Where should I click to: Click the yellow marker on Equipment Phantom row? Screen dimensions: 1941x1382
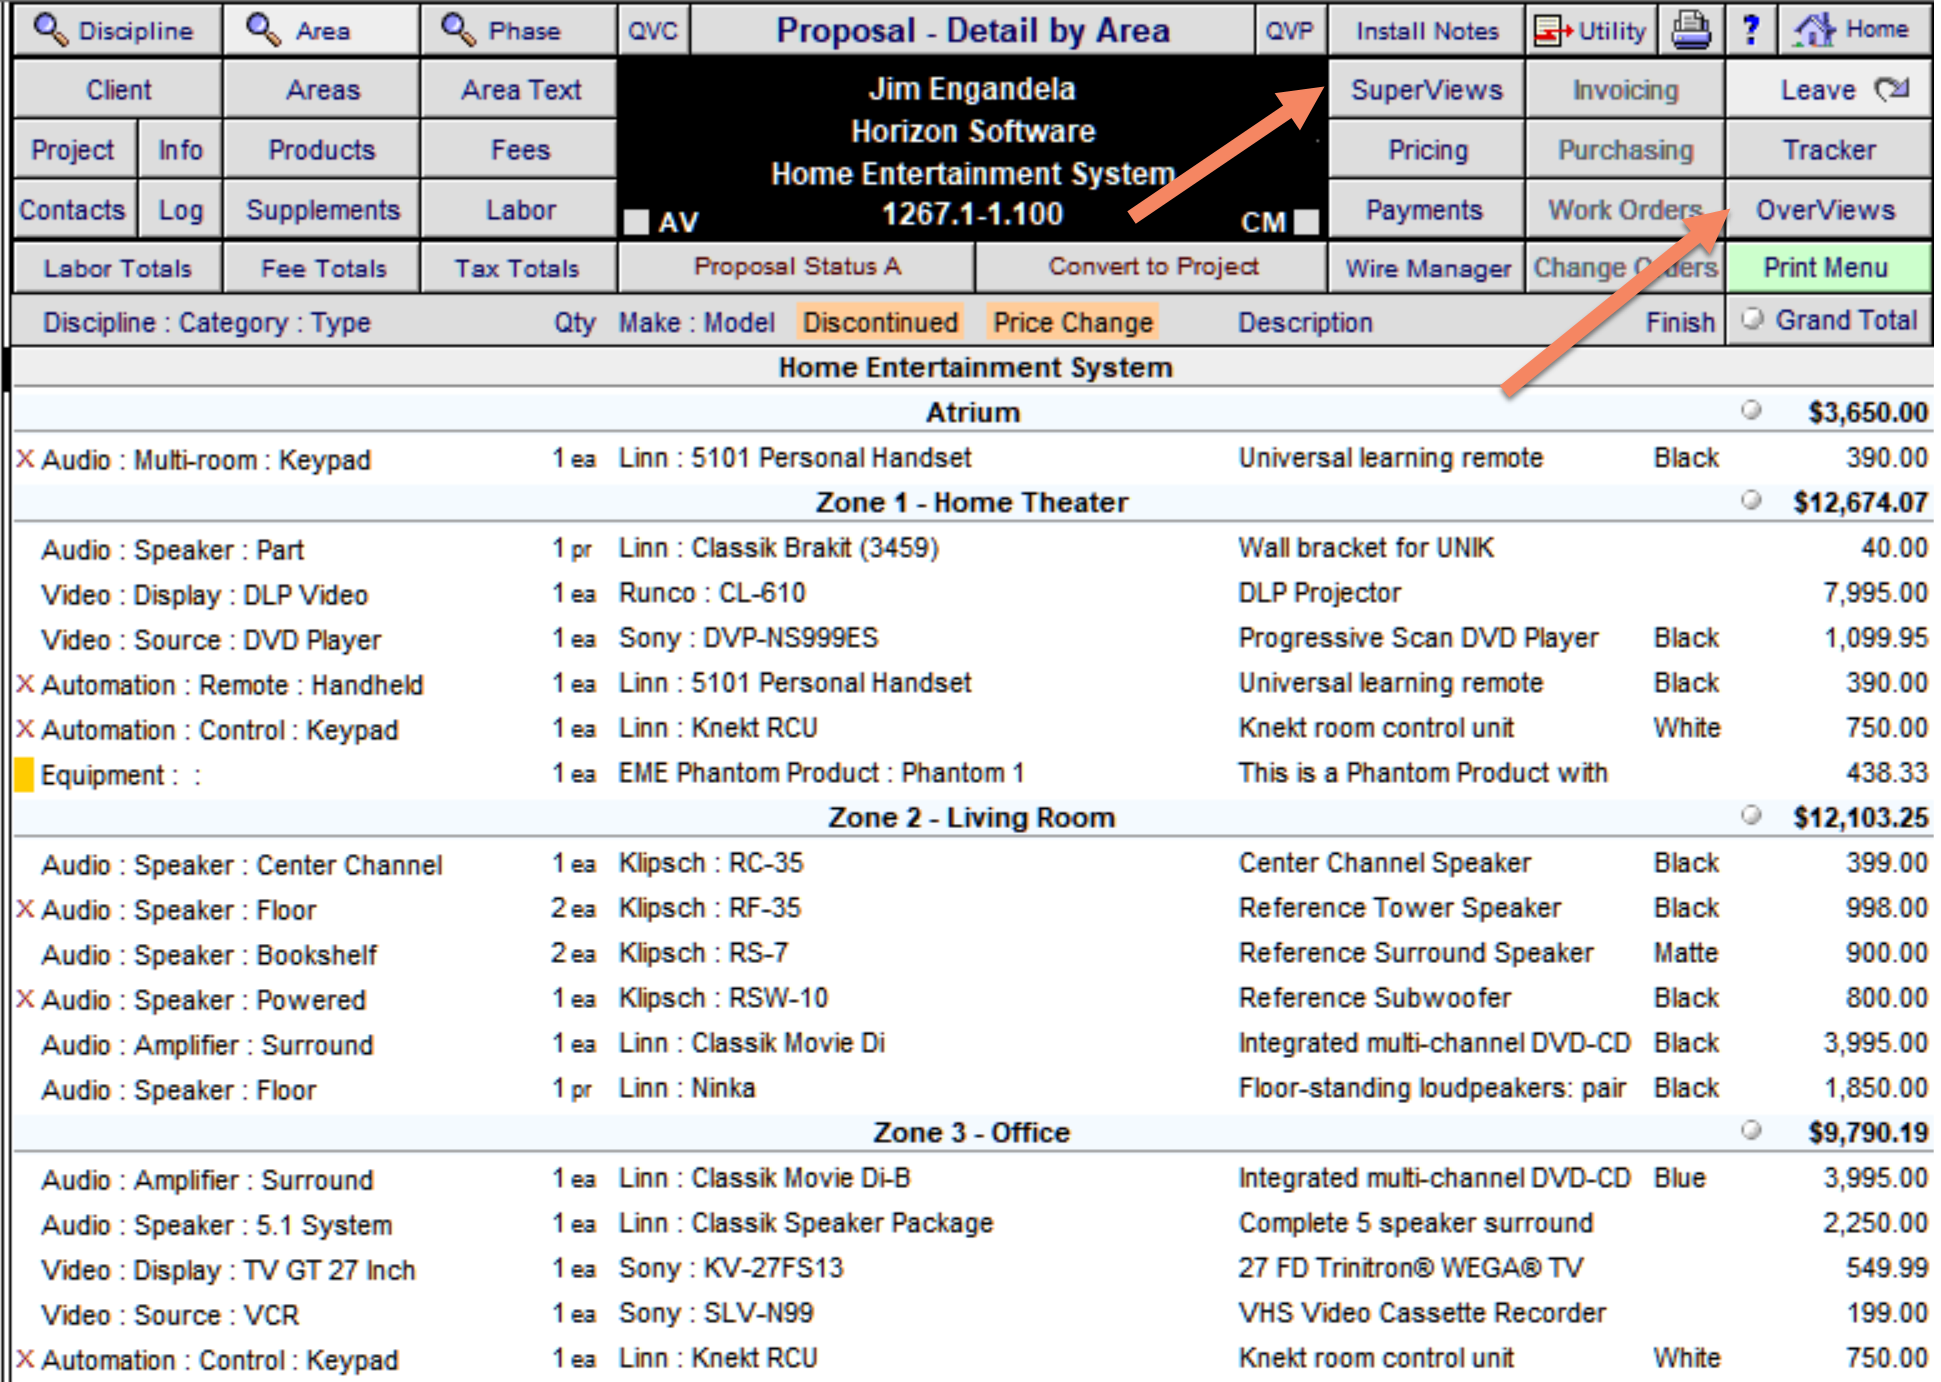tap(25, 774)
